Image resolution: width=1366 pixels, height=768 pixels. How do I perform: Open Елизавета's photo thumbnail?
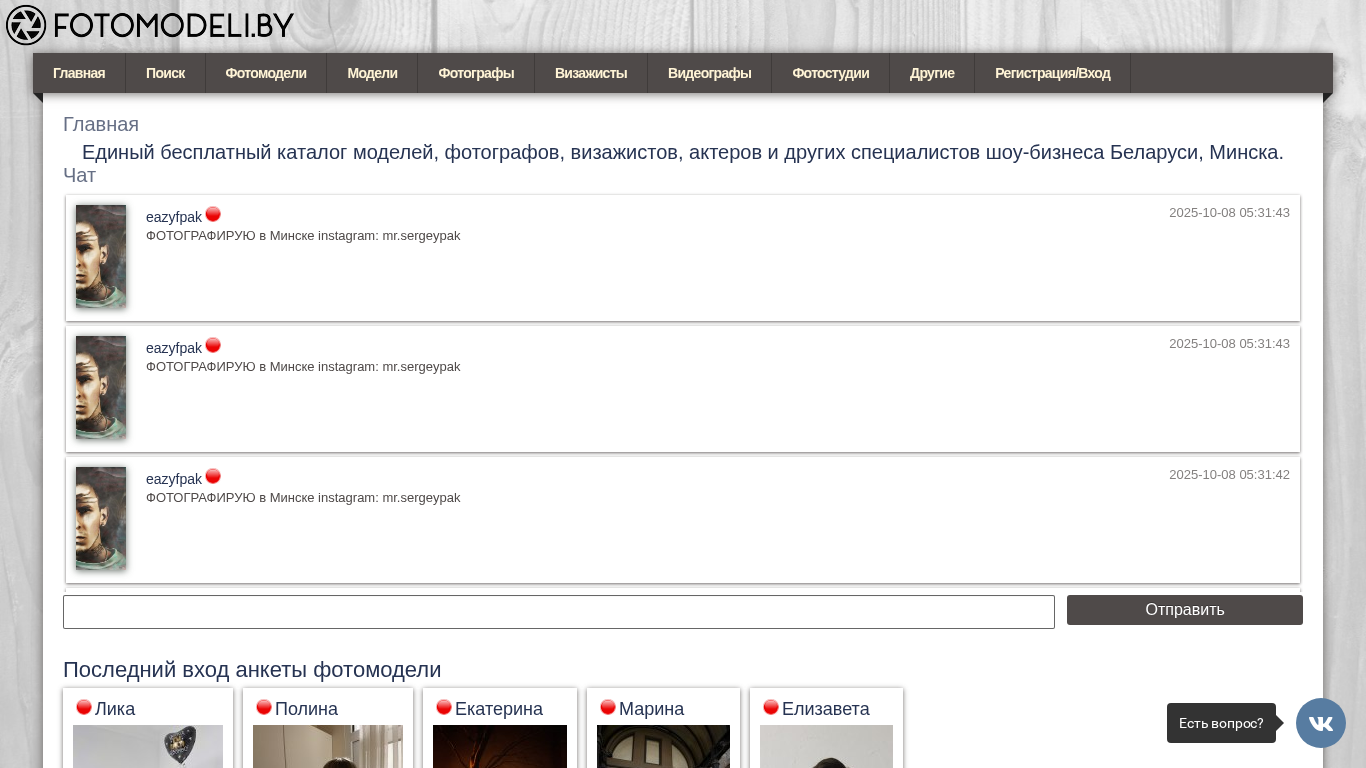[x=826, y=746]
